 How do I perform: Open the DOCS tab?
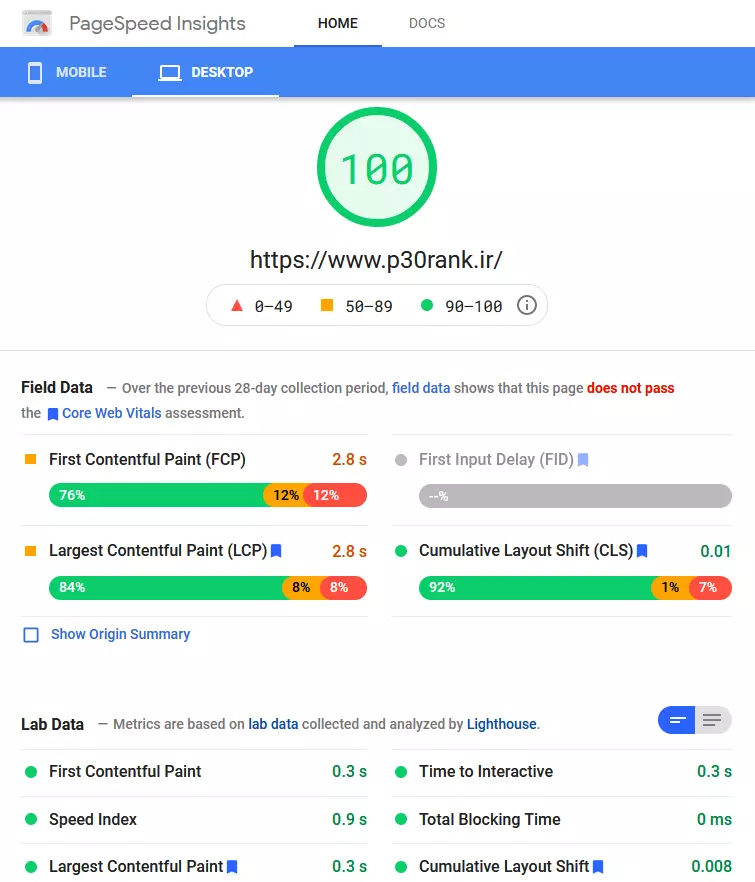(427, 23)
